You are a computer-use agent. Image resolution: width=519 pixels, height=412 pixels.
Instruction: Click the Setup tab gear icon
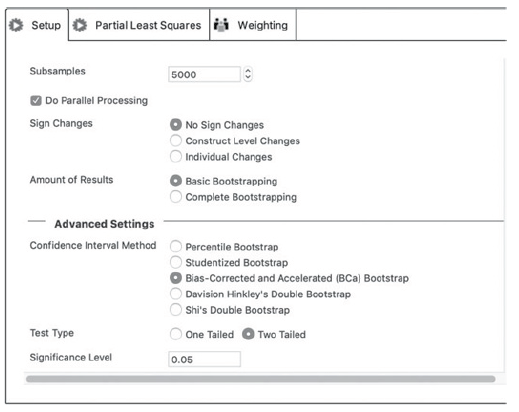16,25
